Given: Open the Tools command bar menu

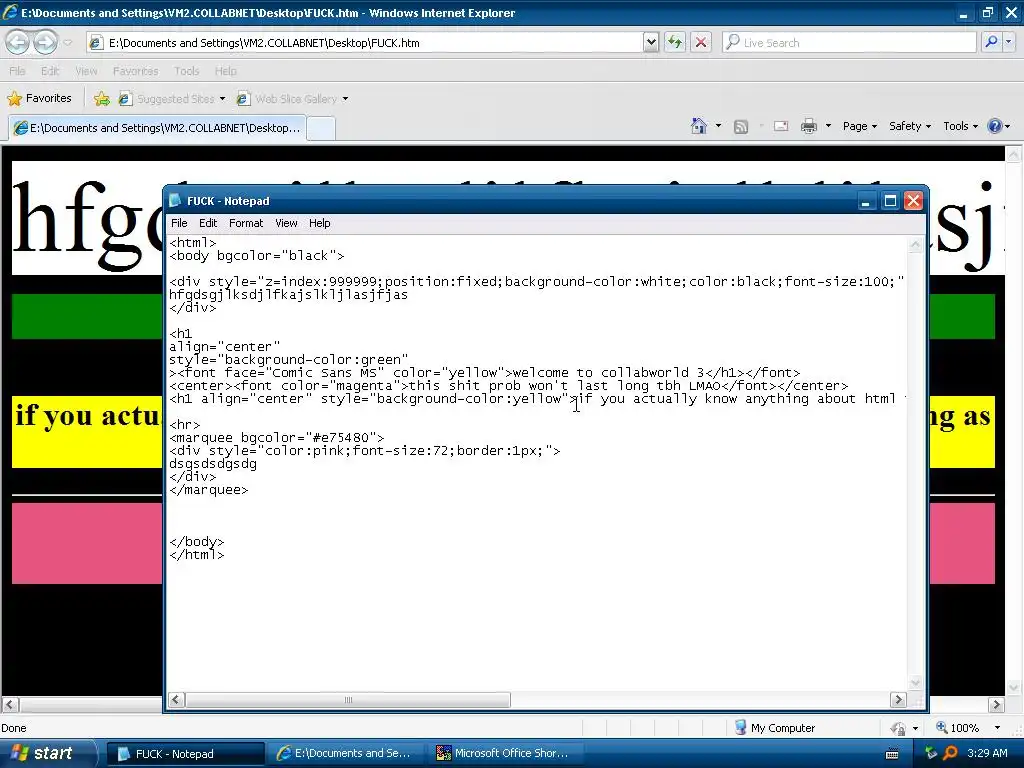Looking at the screenshot, I should [x=960, y=126].
